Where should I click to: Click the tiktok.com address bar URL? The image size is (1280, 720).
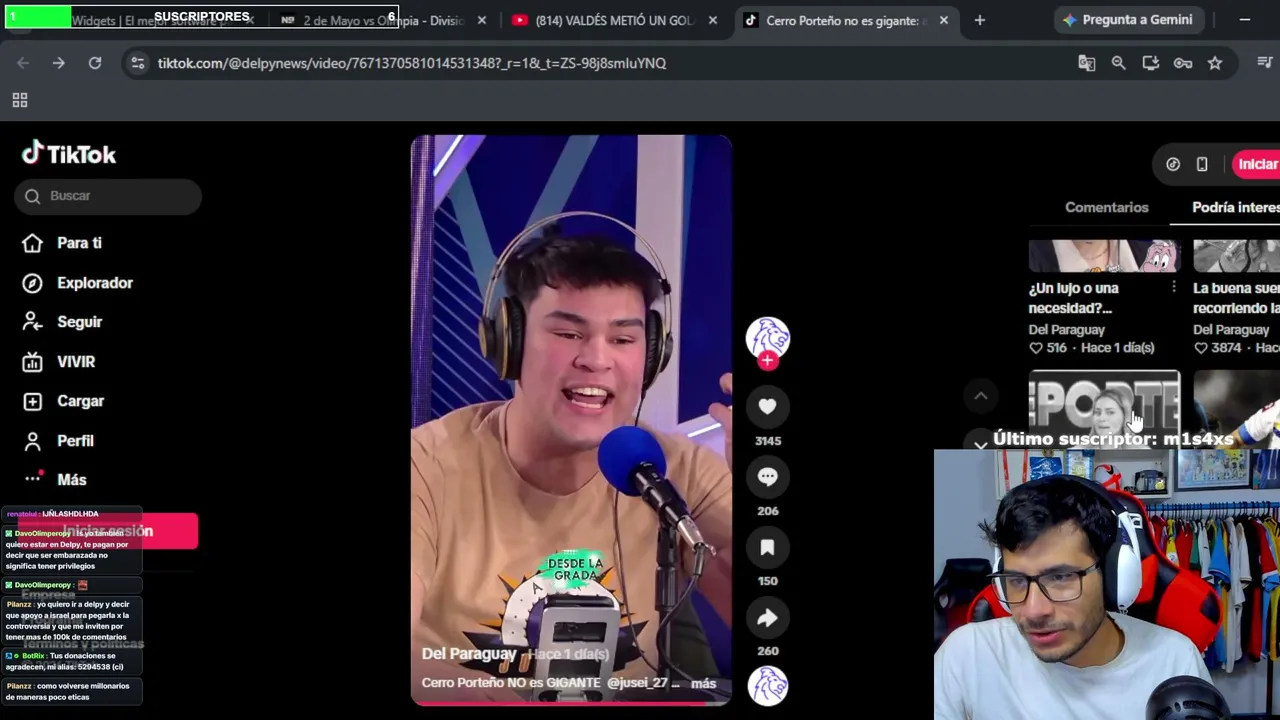pyautogui.click(x=412, y=63)
